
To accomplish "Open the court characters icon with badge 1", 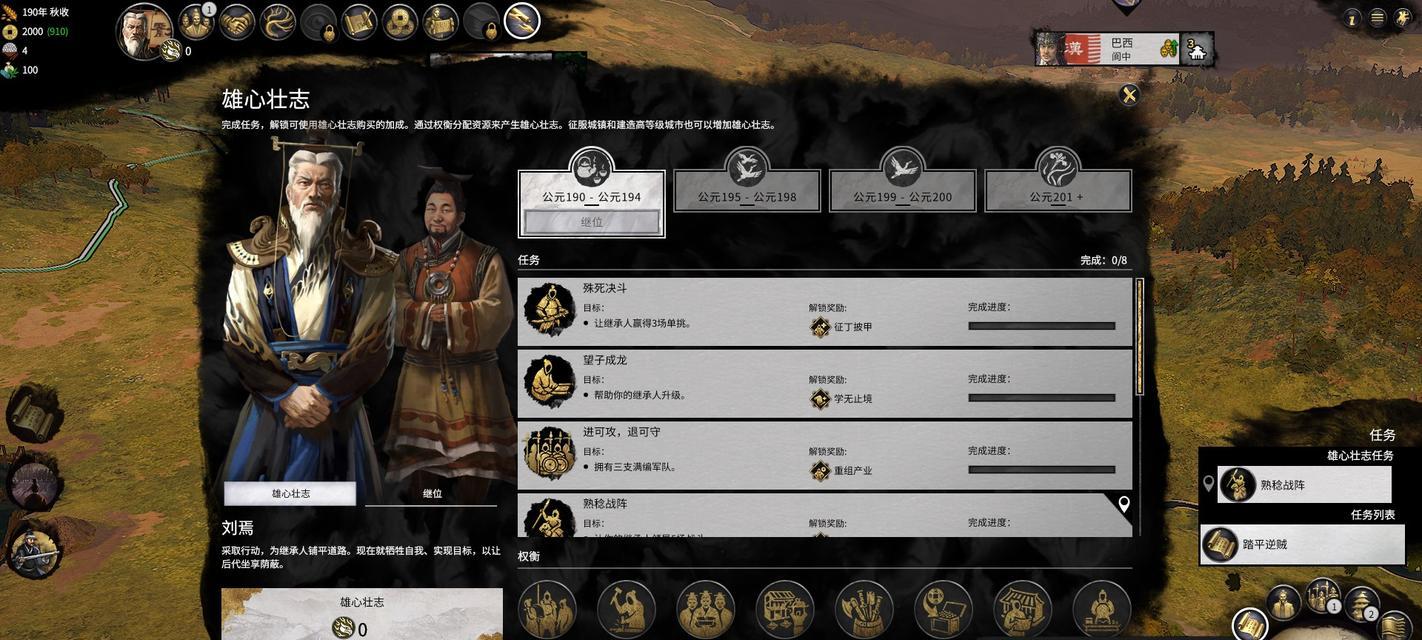I will coord(196,22).
